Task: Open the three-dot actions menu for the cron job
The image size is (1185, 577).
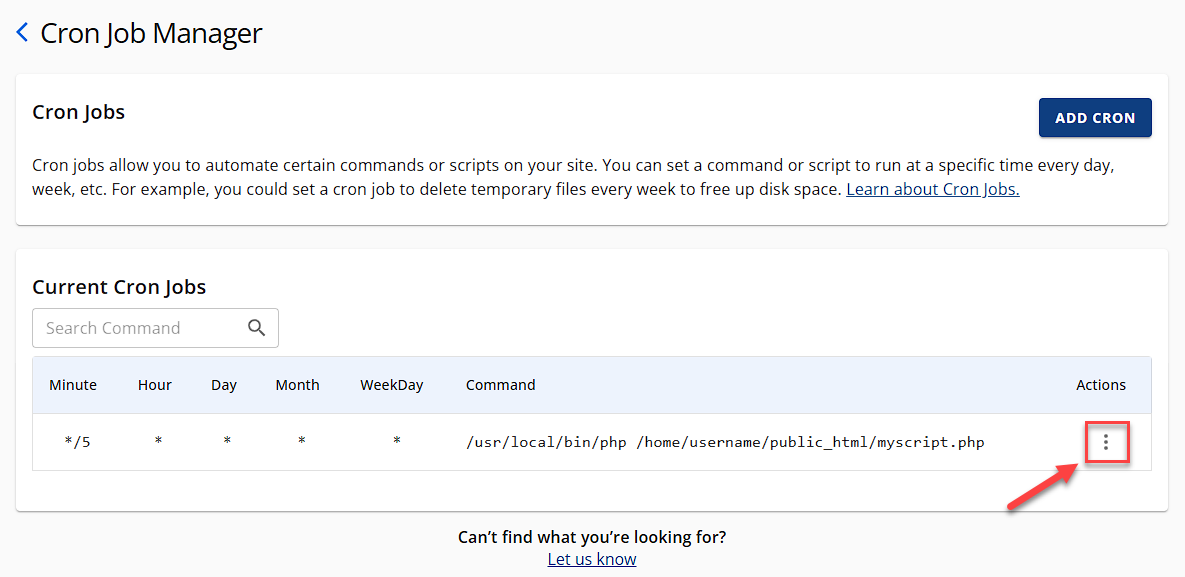Action: (1105, 442)
